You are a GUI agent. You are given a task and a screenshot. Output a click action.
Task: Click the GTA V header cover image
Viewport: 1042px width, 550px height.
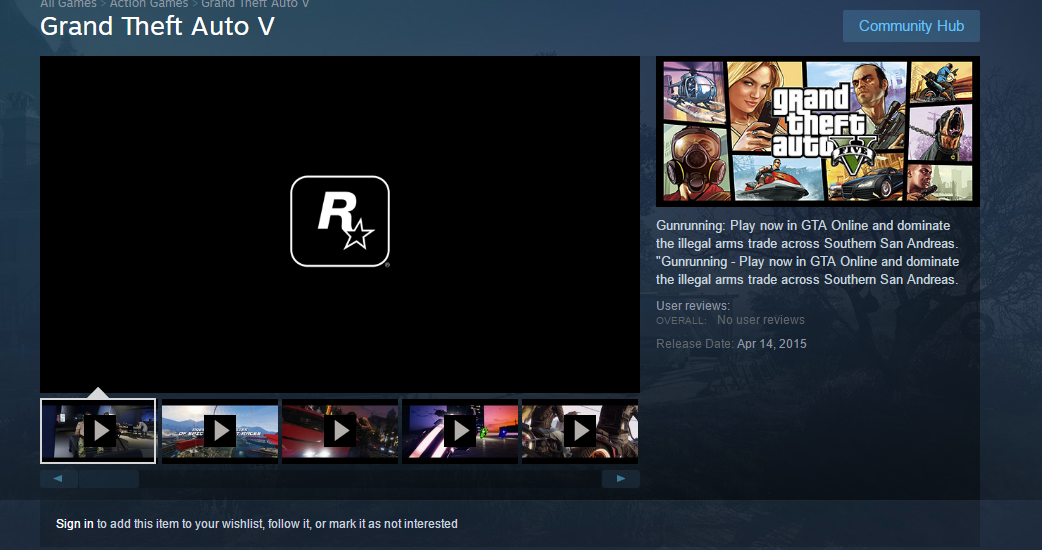click(817, 132)
